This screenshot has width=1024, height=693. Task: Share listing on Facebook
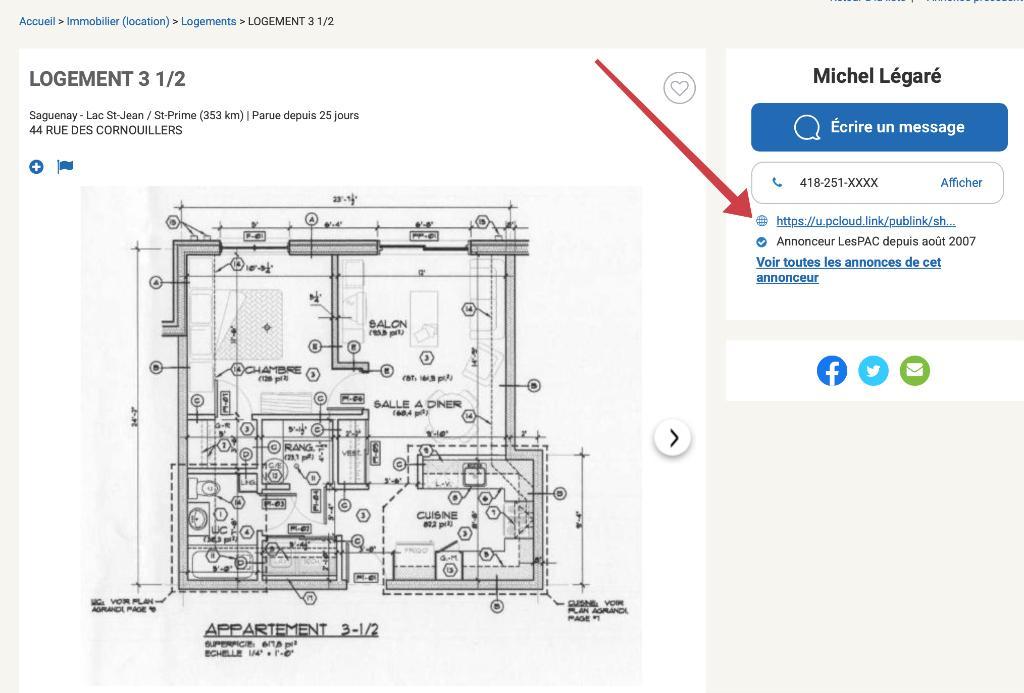[831, 370]
